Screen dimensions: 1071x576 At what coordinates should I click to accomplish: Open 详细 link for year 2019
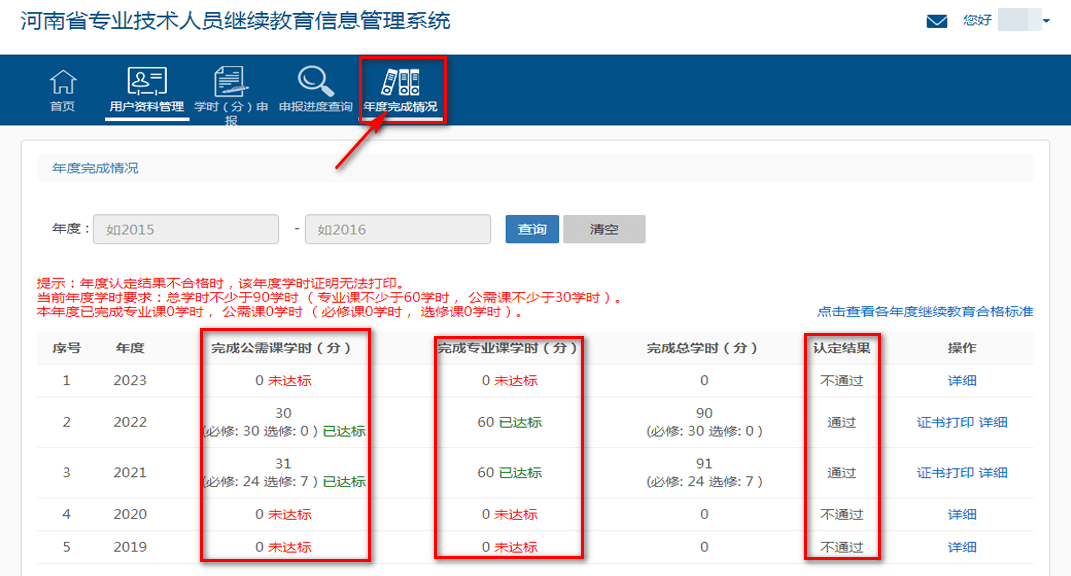click(962, 547)
